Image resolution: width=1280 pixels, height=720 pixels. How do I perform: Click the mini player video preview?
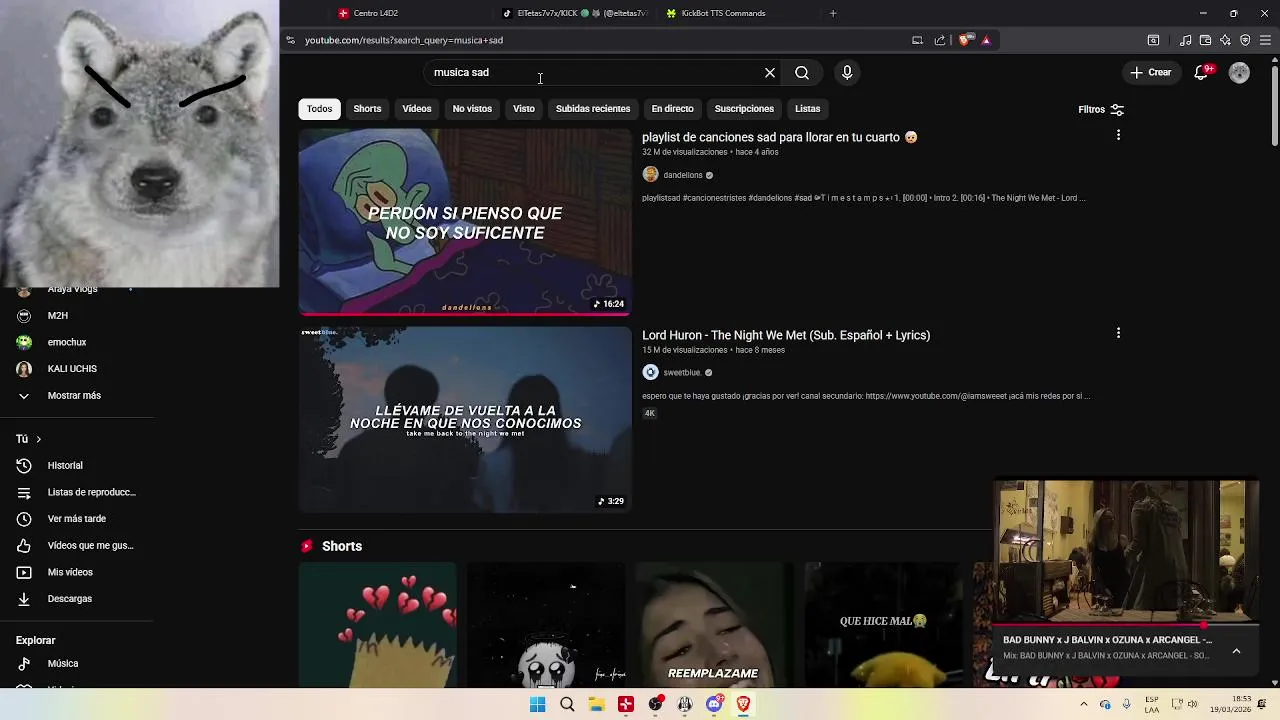click(1126, 551)
